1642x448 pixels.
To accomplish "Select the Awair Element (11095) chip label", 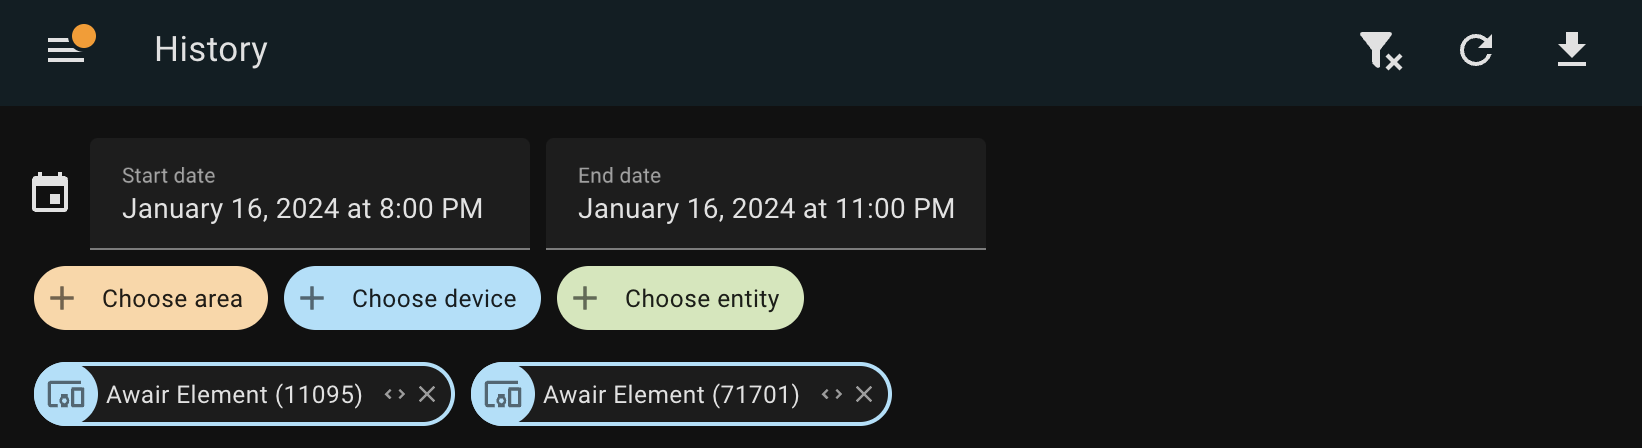I will pyautogui.click(x=235, y=394).
